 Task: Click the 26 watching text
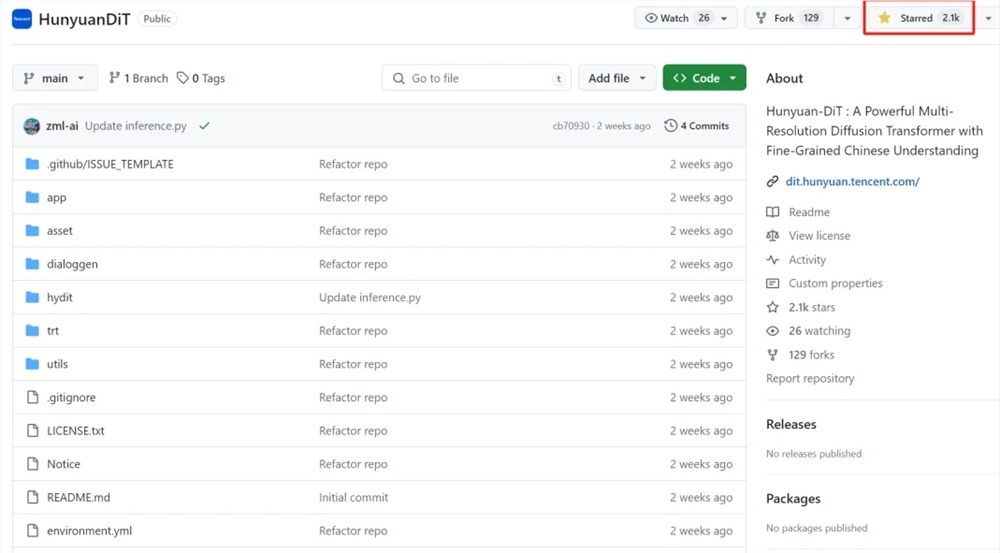click(820, 331)
